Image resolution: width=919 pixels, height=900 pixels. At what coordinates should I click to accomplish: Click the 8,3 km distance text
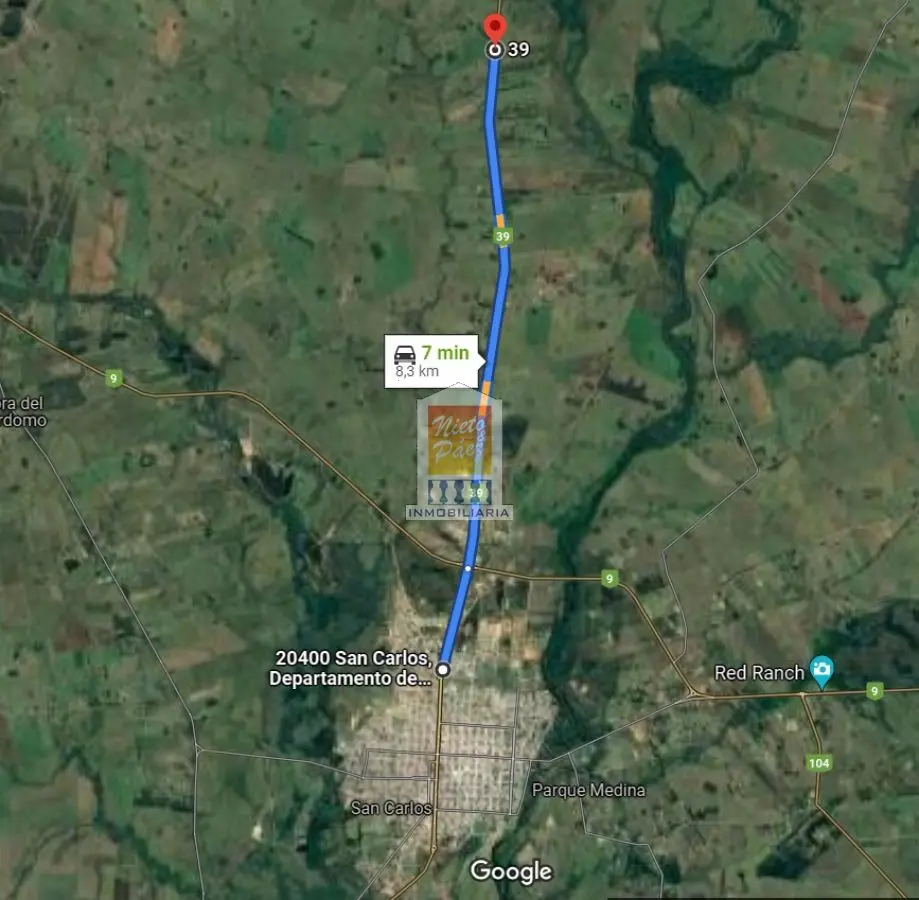417,371
